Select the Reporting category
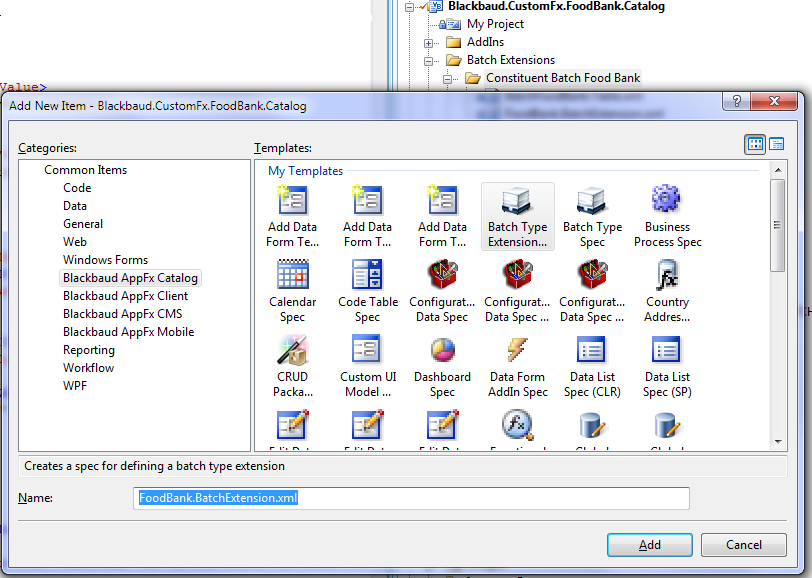 pos(89,350)
